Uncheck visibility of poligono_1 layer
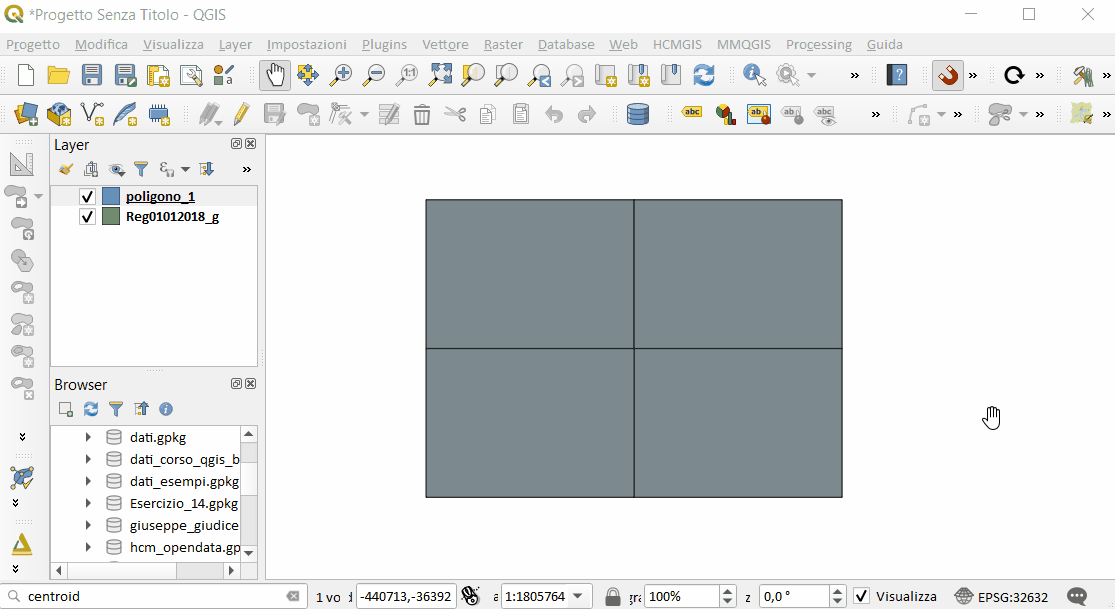1115x609 pixels. click(87, 197)
